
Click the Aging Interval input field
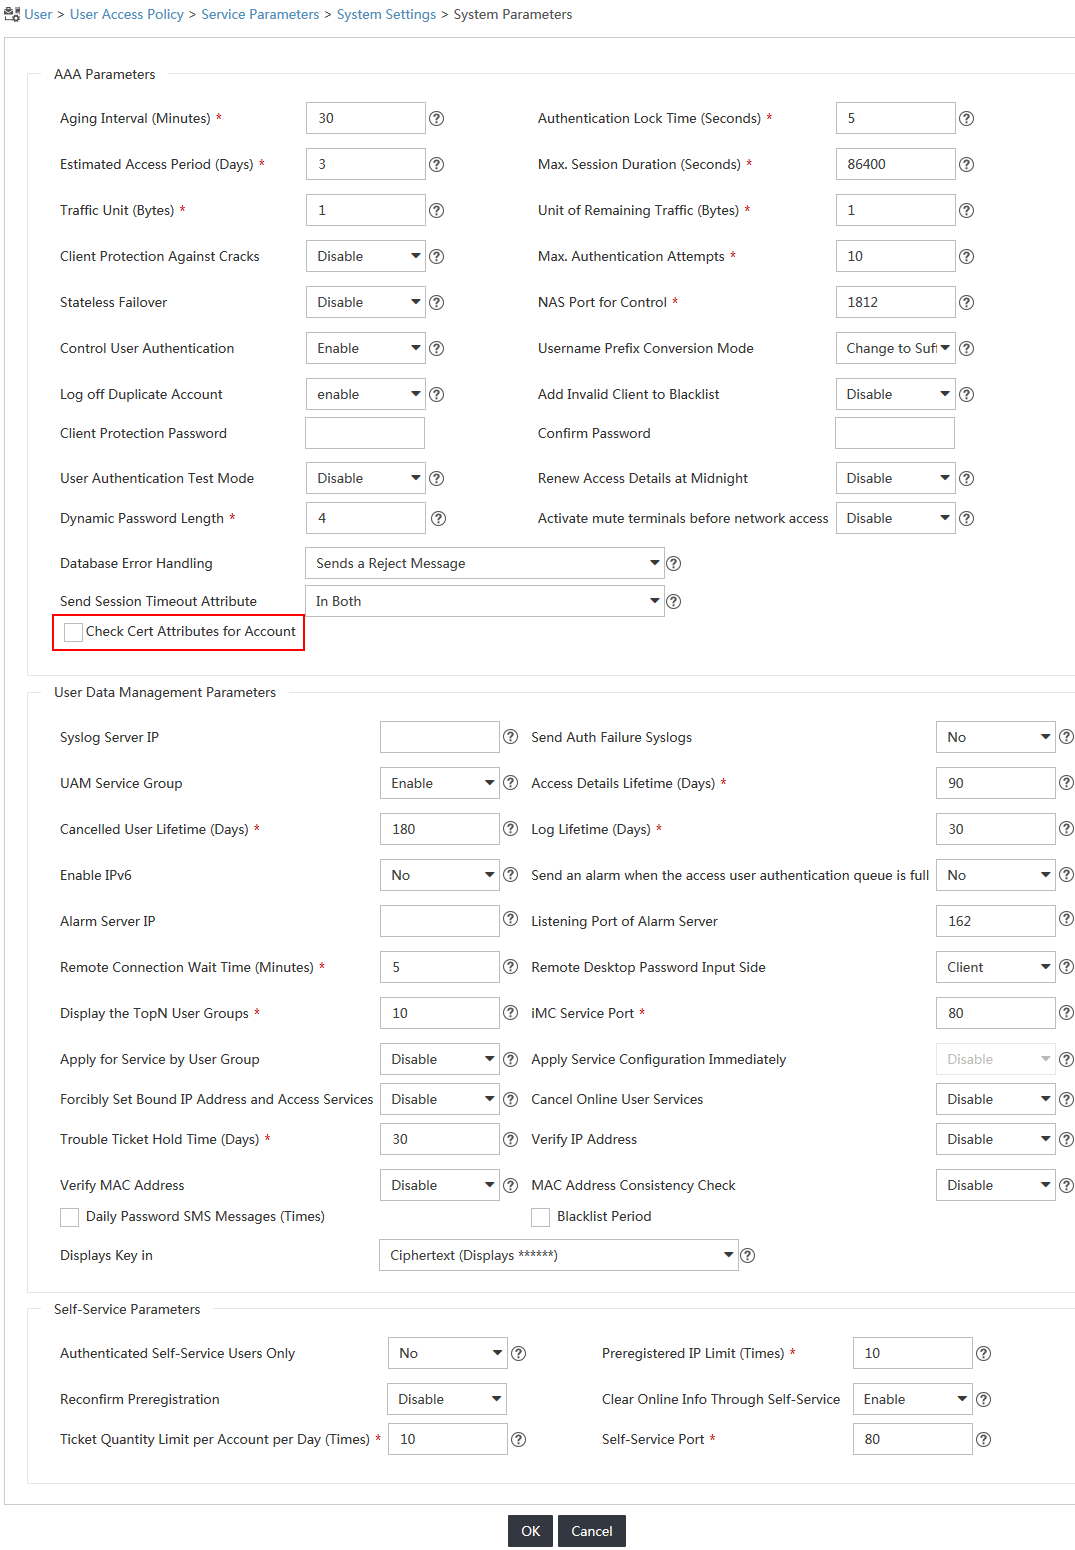[365, 118]
